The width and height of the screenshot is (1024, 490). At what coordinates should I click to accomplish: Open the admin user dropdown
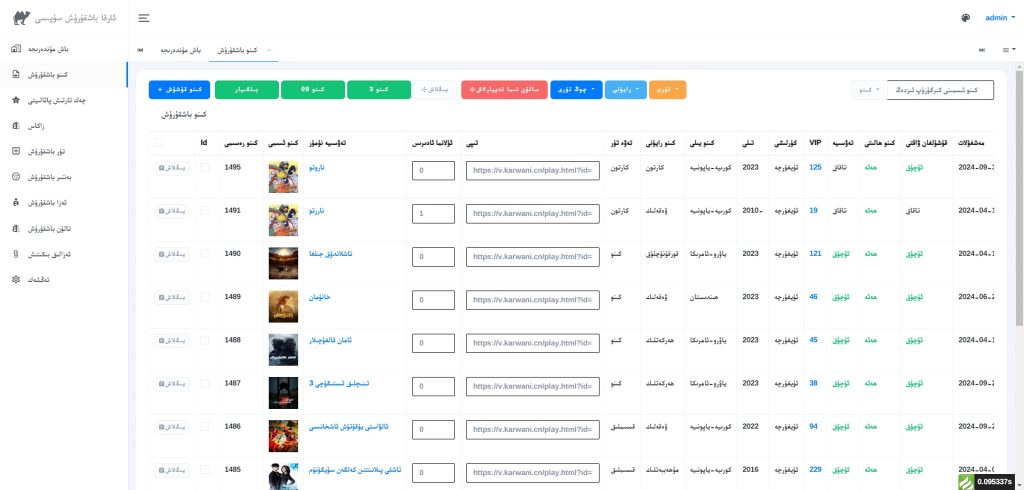click(x=999, y=18)
